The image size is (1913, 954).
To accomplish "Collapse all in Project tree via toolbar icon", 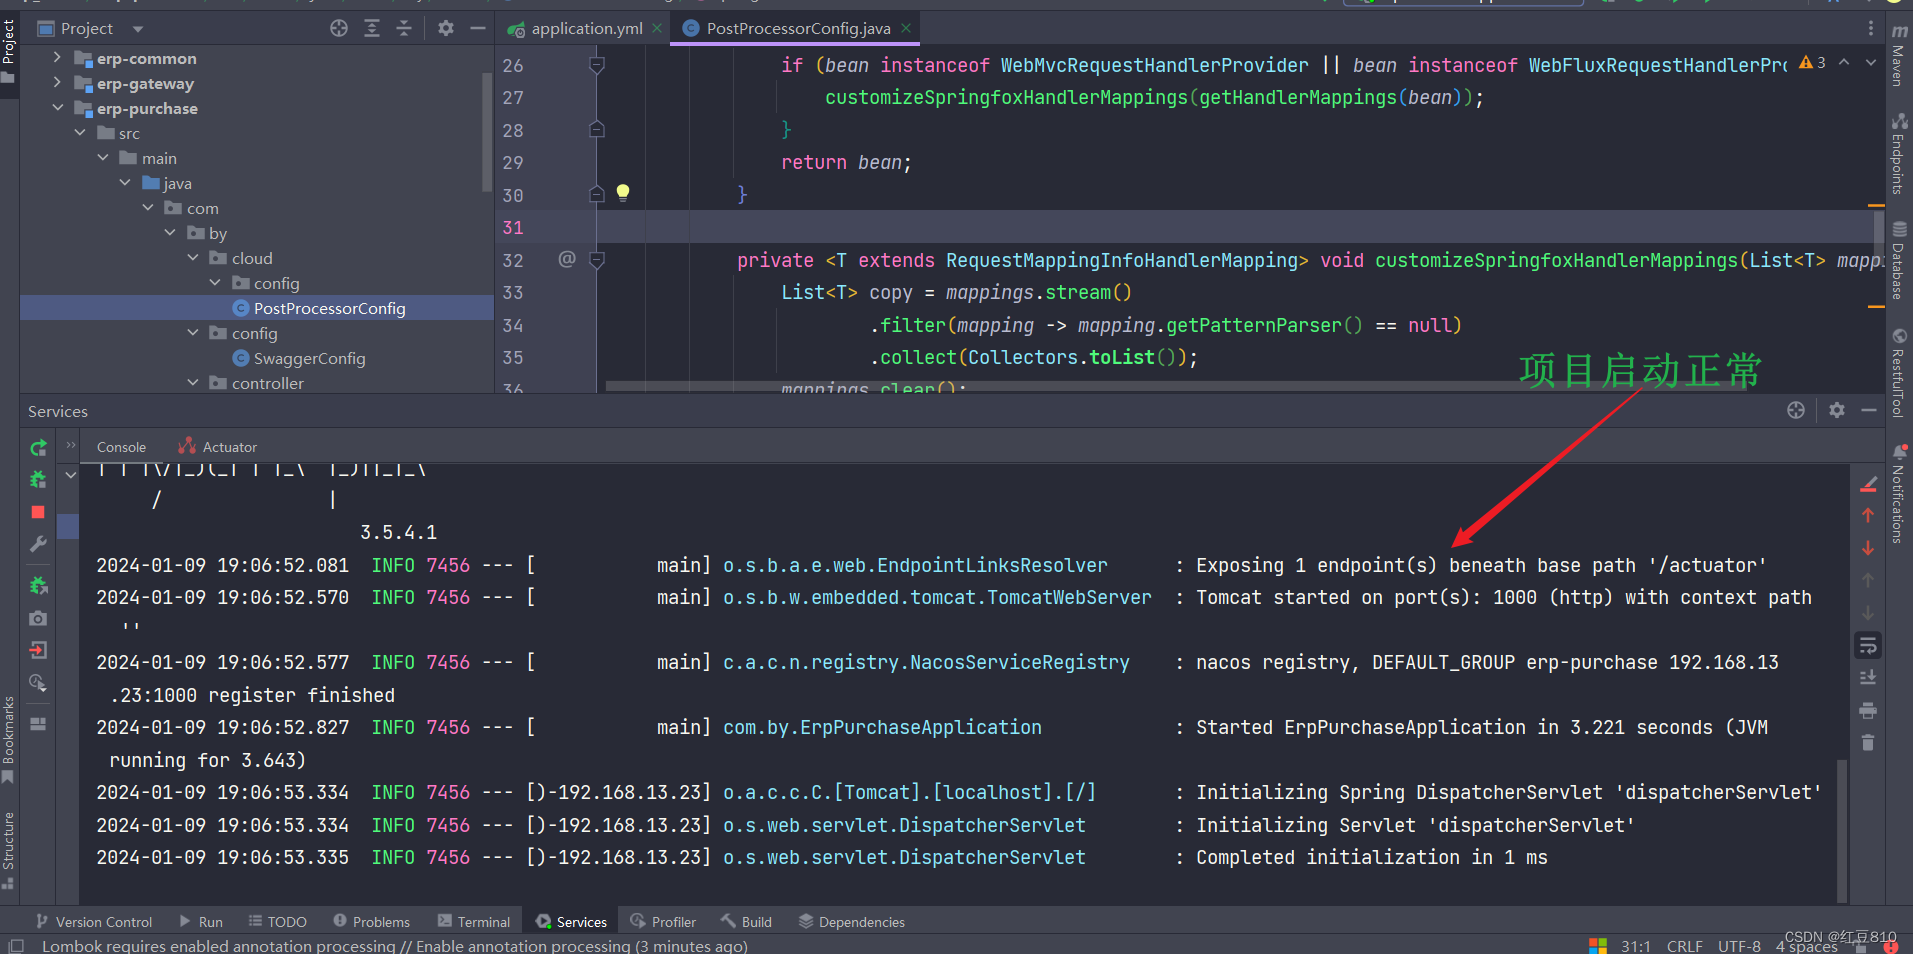I will point(404,28).
